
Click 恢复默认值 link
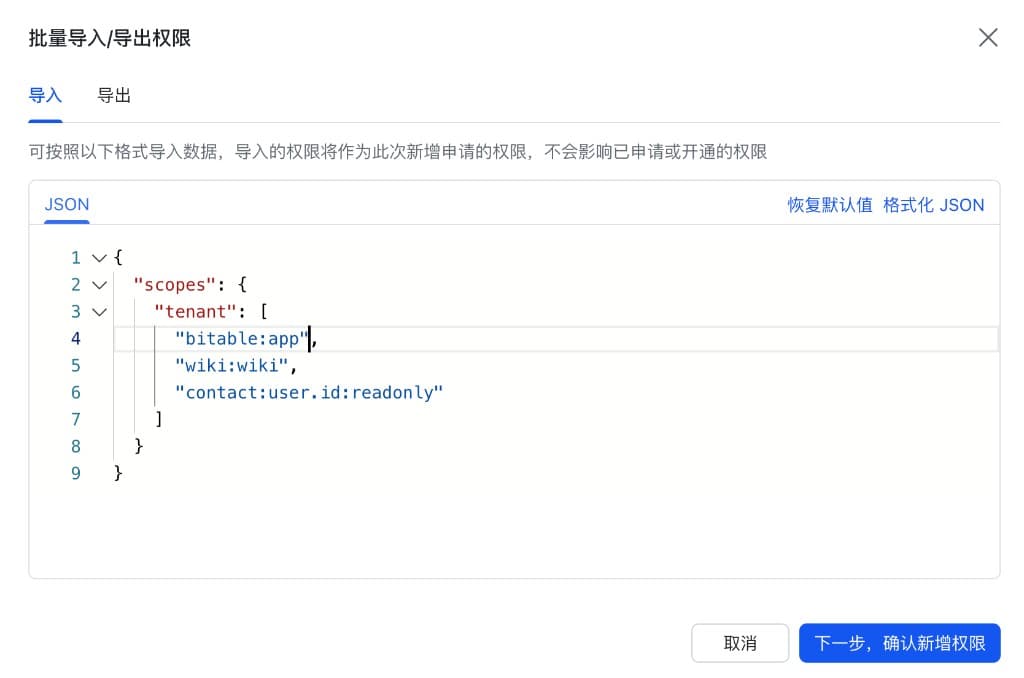click(829, 205)
